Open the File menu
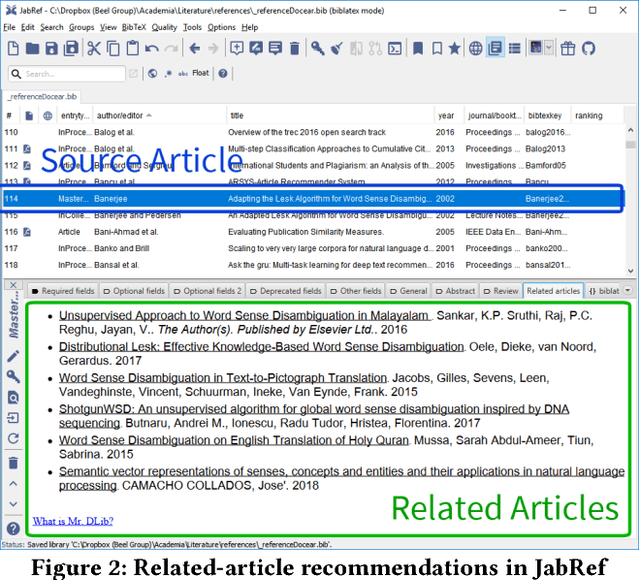This screenshot has width=640, height=580. coord(9,27)
